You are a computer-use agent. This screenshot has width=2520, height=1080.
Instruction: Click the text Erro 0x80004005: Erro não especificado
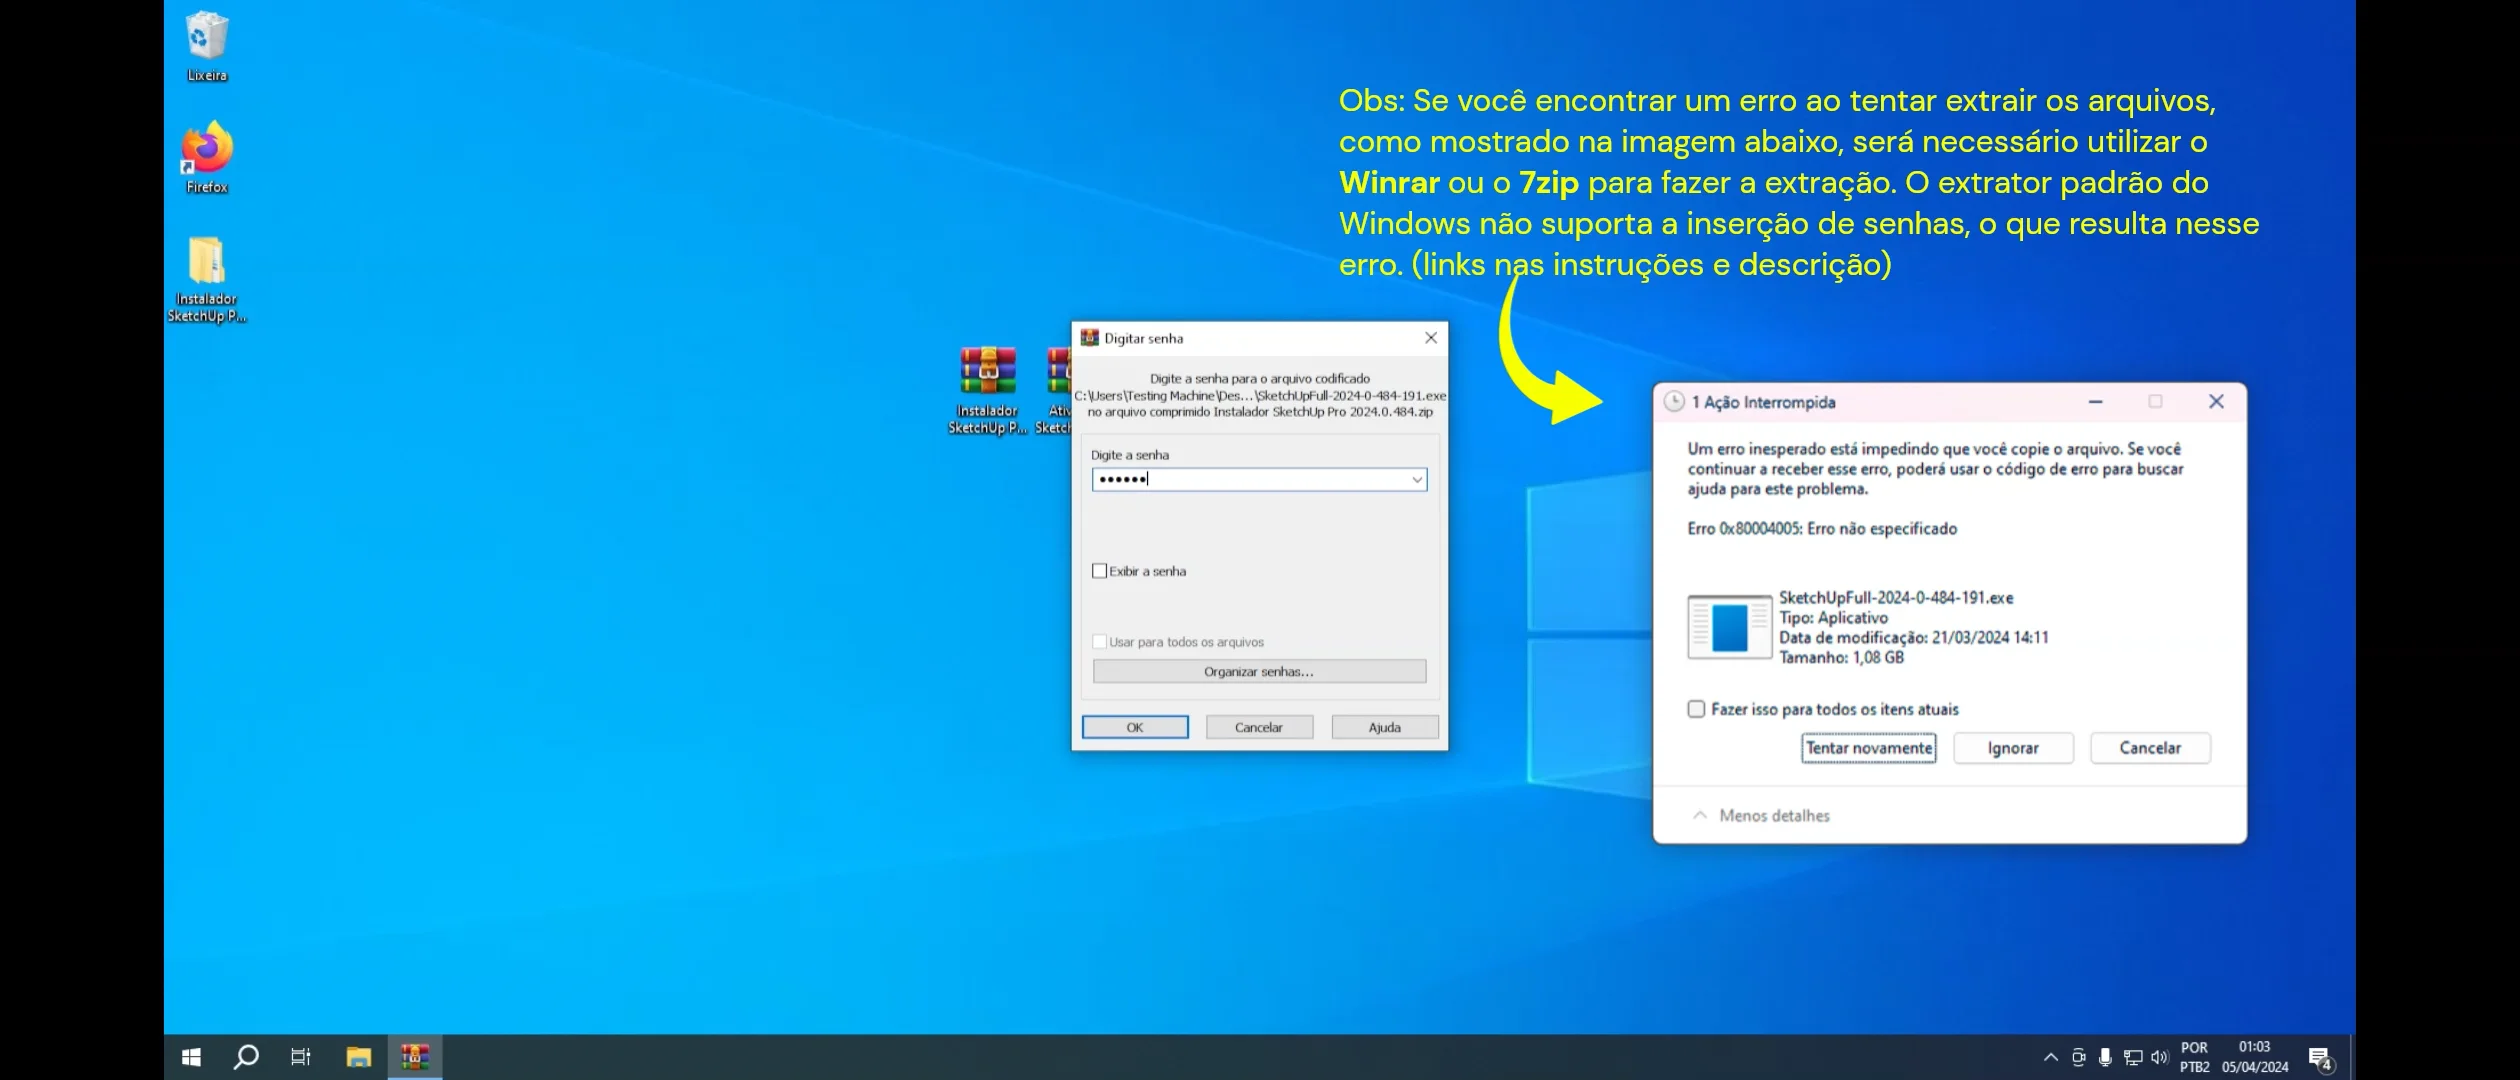[1822, 529]
